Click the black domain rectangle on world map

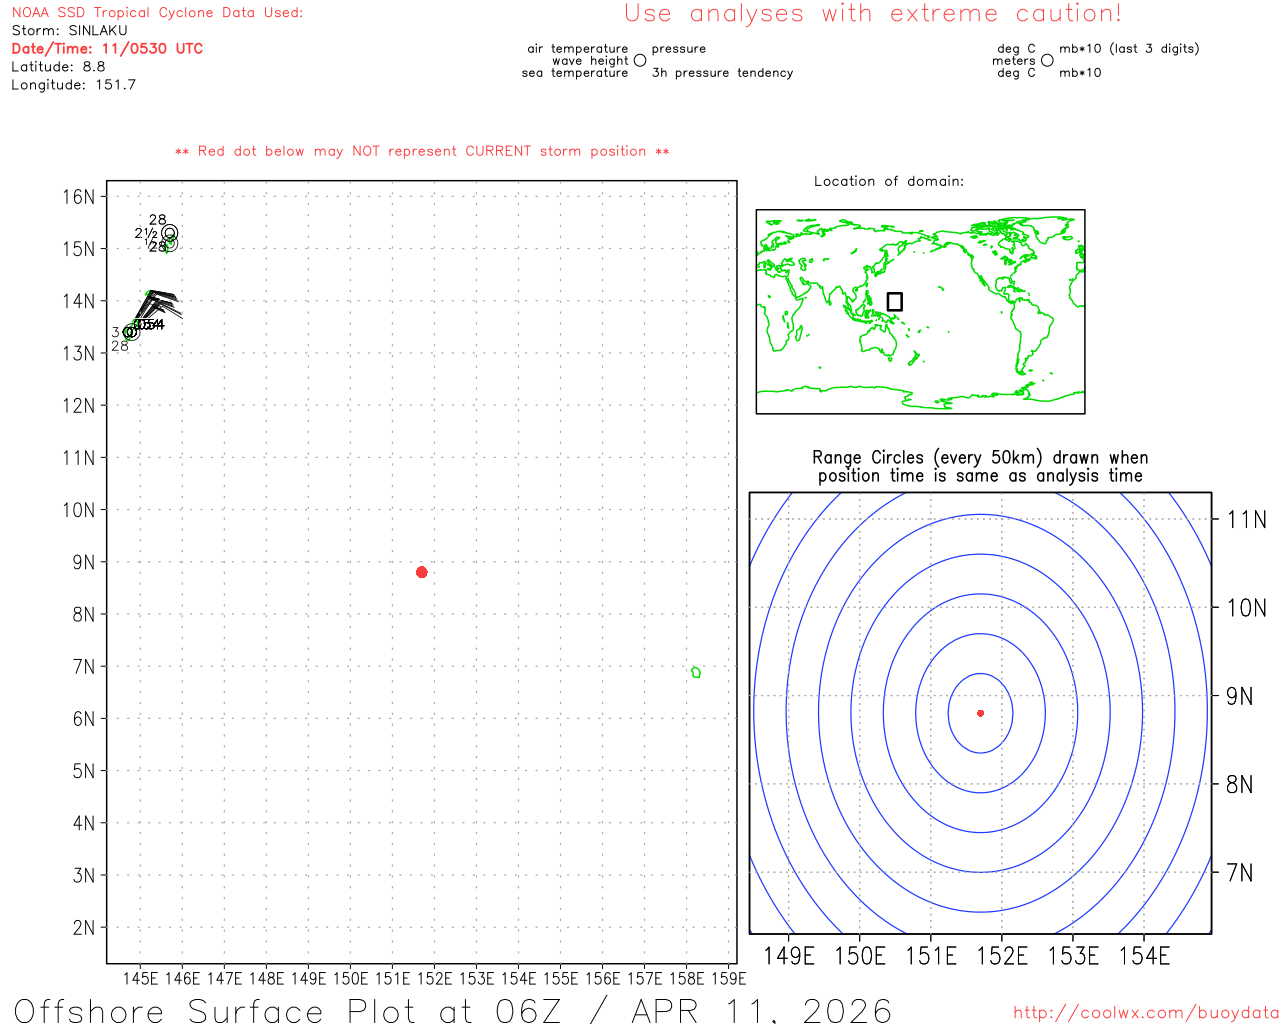coord(895,302)
